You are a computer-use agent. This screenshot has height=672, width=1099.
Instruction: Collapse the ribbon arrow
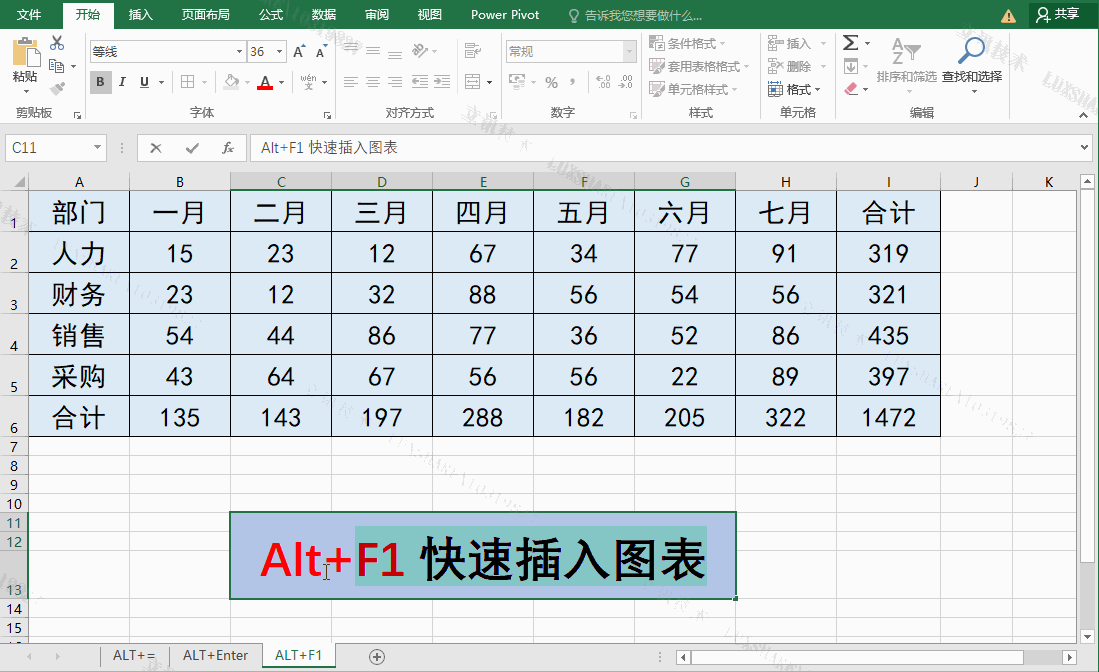coord(1084,115)
